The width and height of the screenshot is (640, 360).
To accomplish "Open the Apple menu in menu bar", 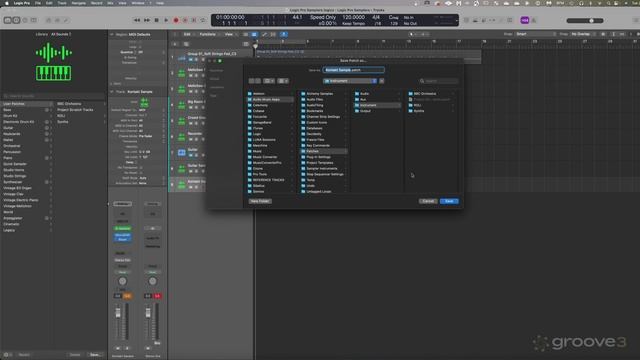I will pyautogui.click(x=6, y=3).
